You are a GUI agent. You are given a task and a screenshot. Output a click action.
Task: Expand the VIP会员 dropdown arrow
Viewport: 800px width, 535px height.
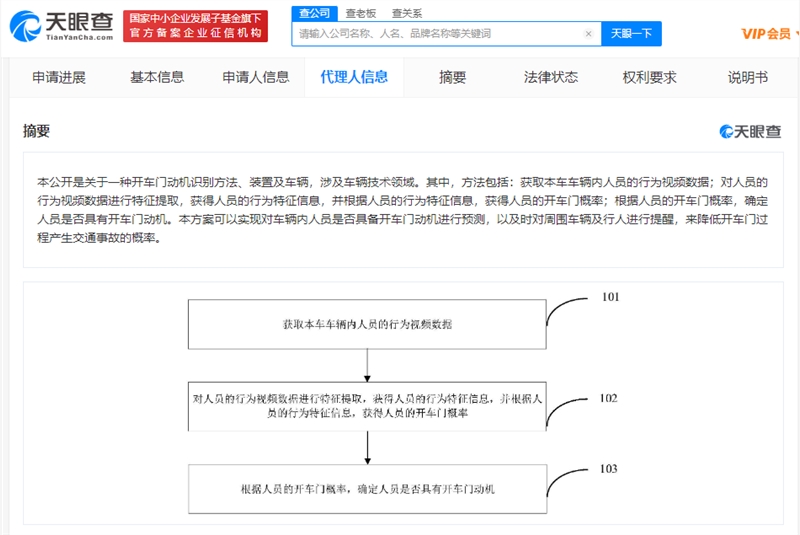click(797, 34)
